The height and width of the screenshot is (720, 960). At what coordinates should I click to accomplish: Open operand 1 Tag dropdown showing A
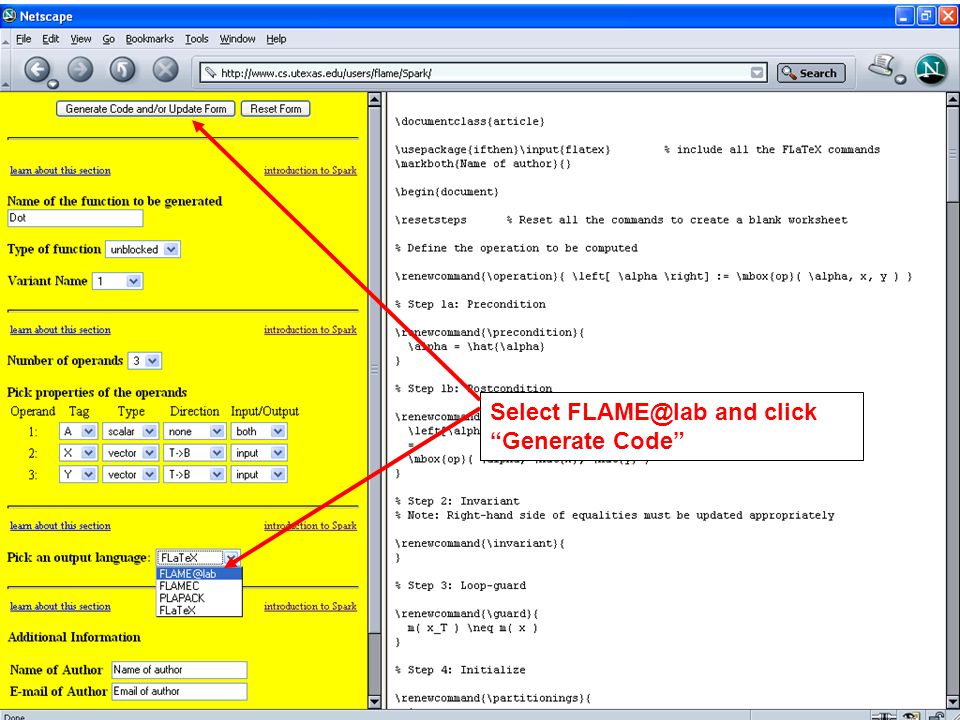coord(78,431)
